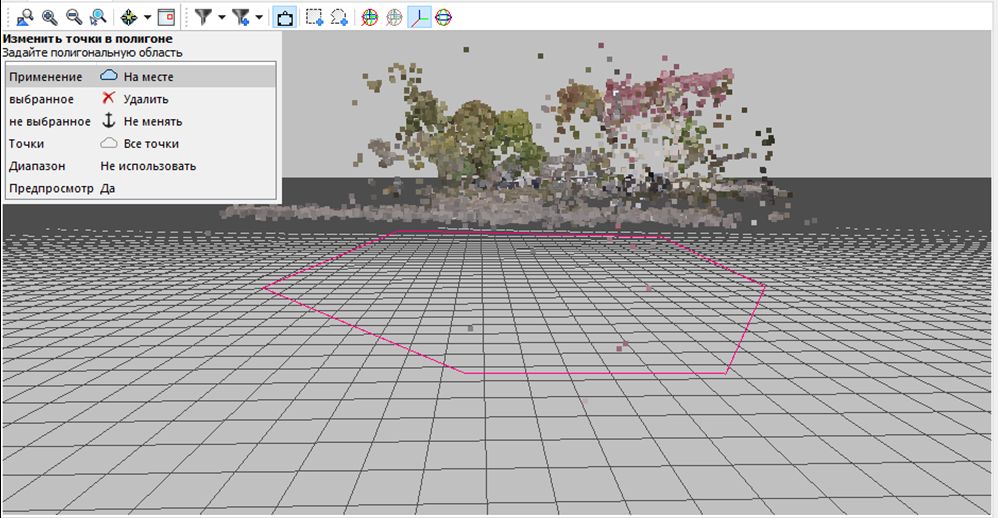Click the window view icon with red square
Image resolution: width=998 pixels, height=518 pixels.
[166, 17]
